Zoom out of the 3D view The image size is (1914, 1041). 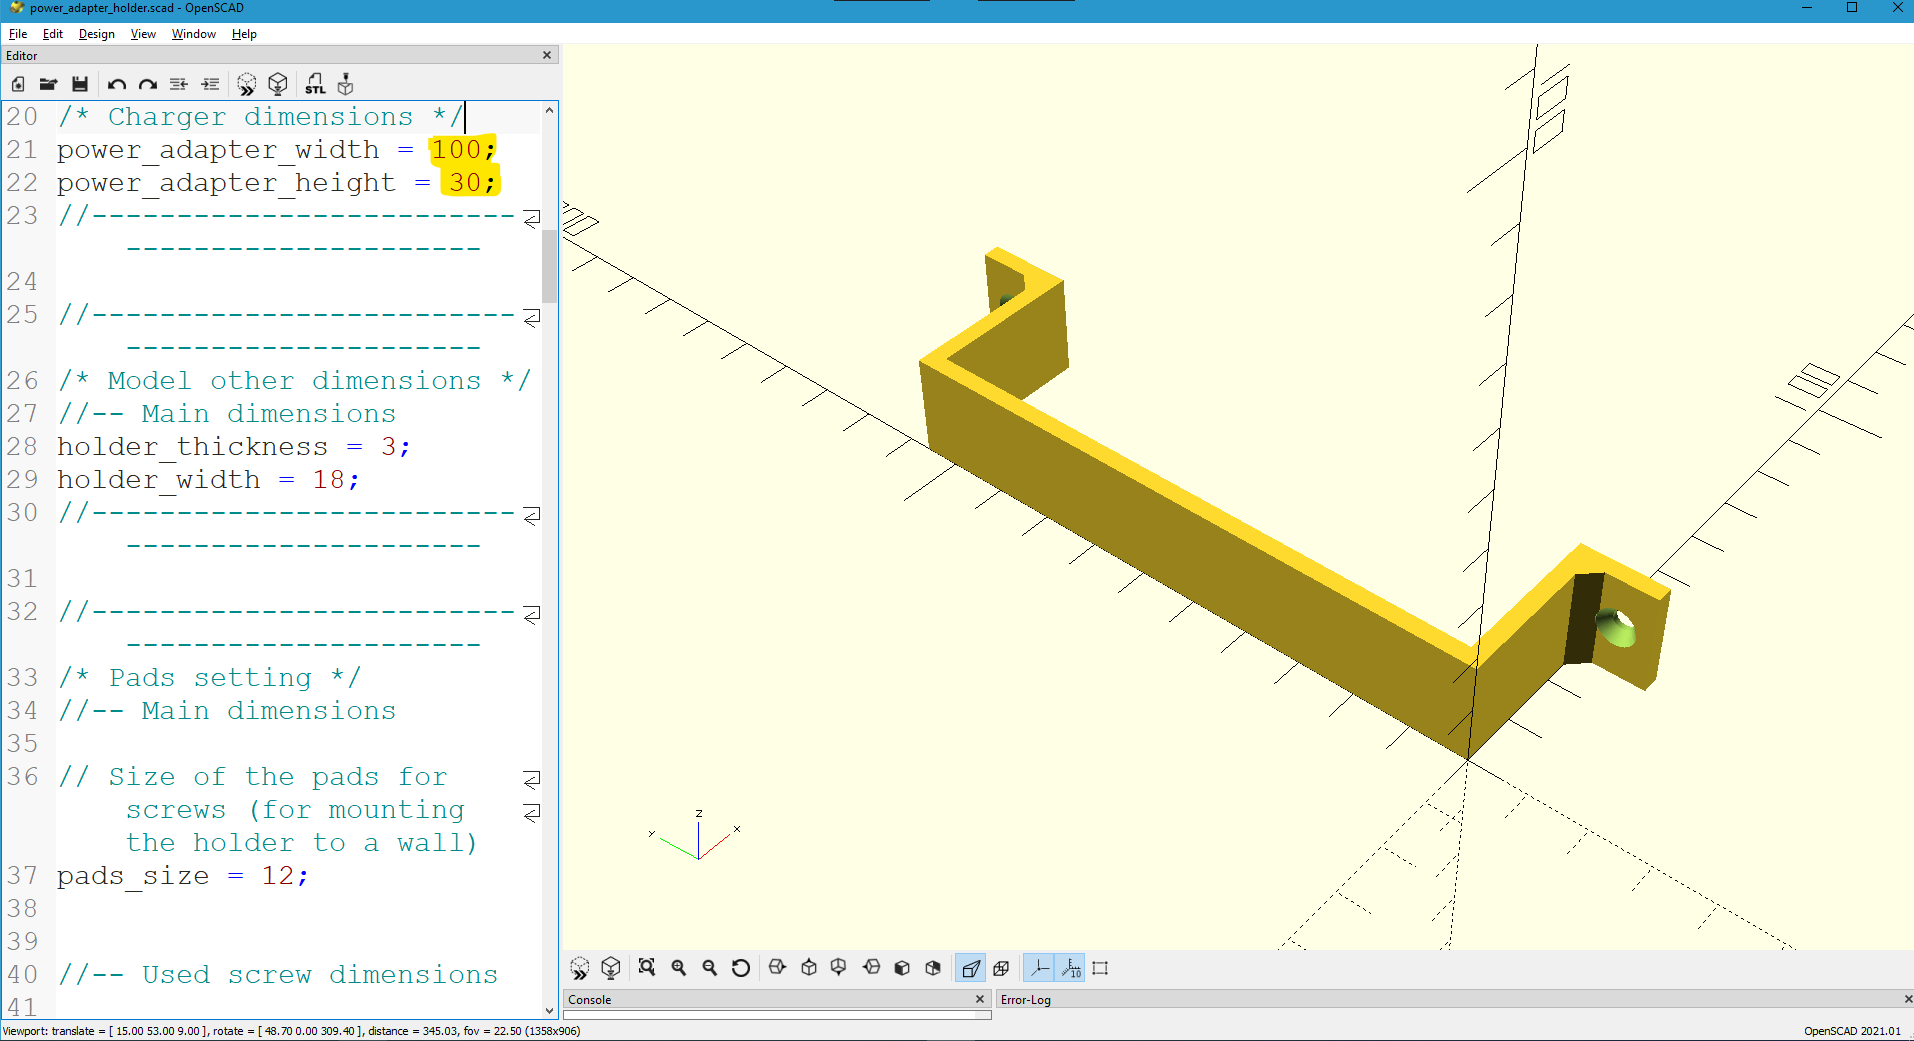tap(710, 968)
